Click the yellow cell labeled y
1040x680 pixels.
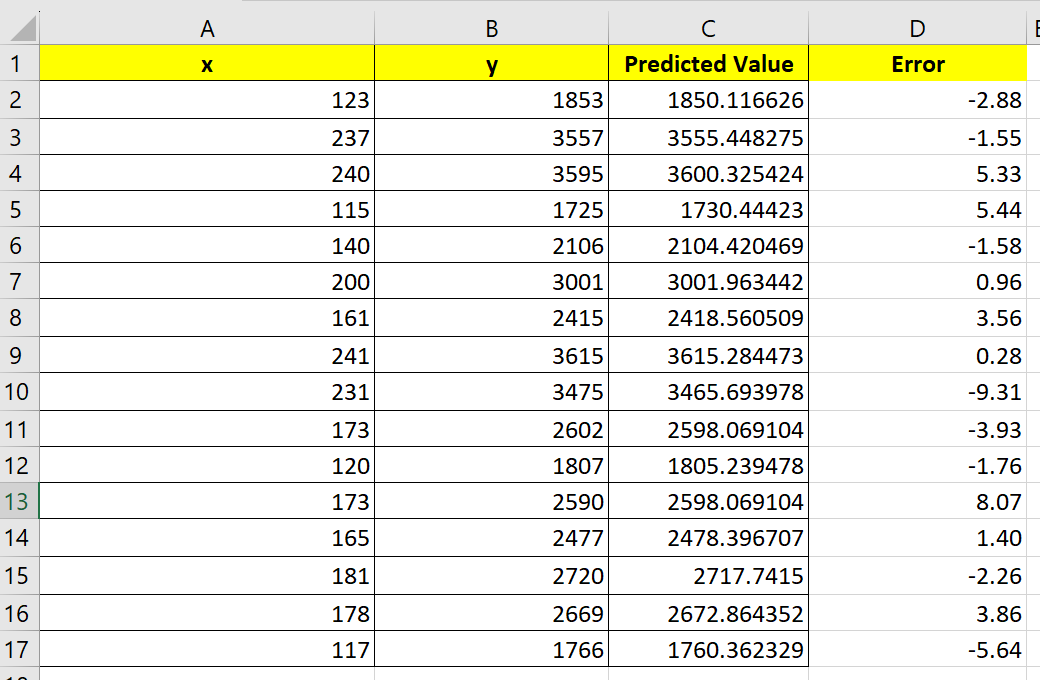tap(490, 63)
